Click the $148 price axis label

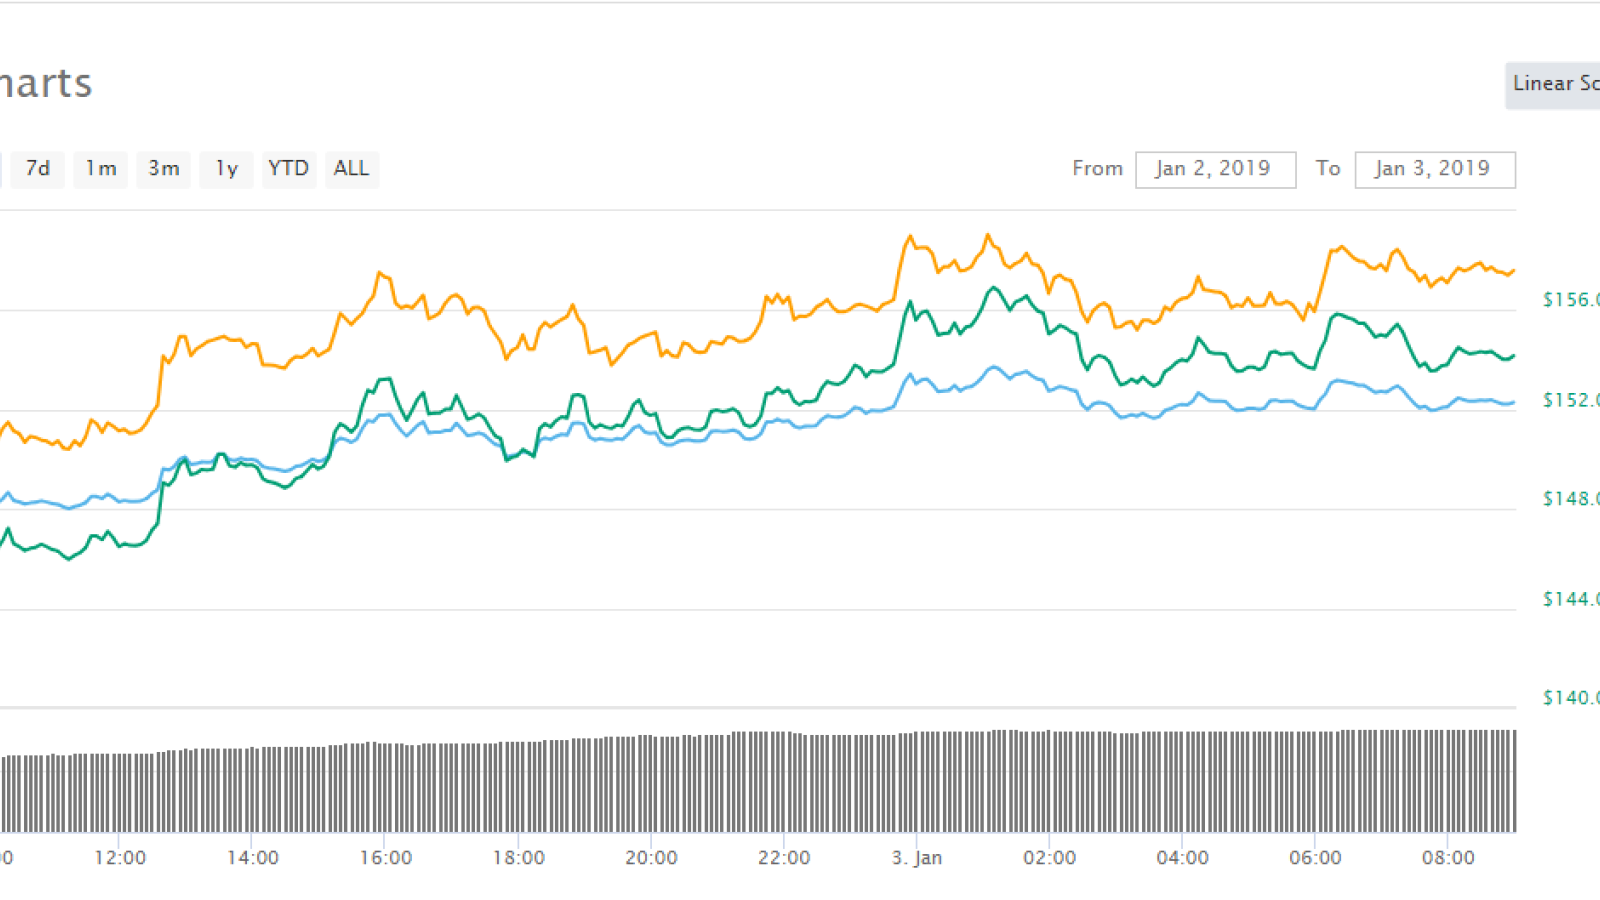(1571, 499)
